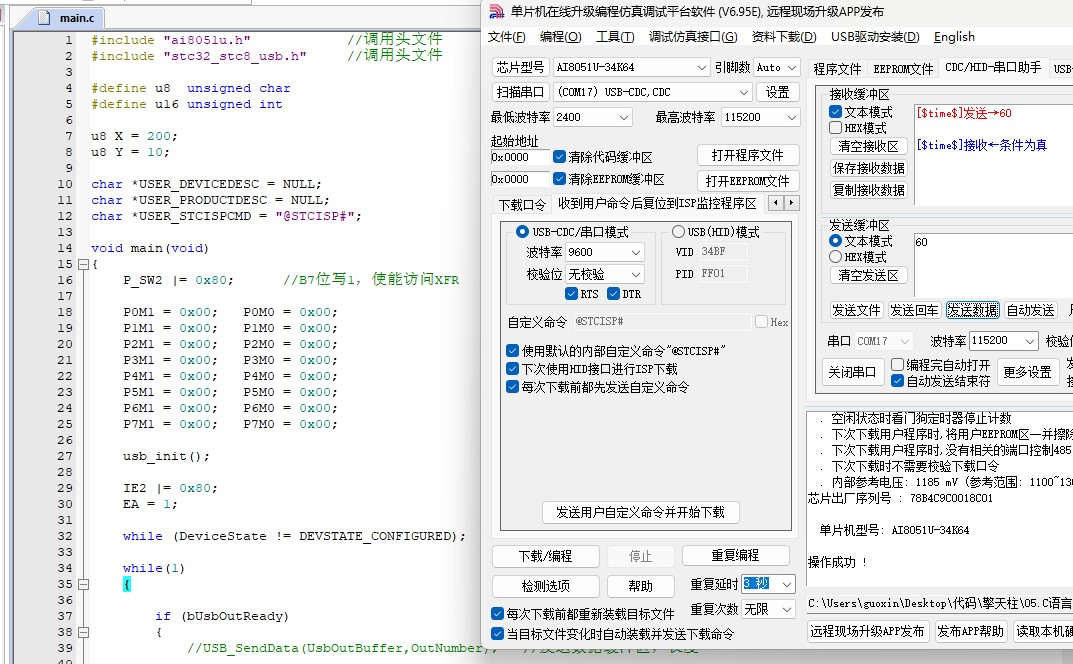
Task: Open the 芯片型号 AI8051U-34K64 dropdown
Action: pyautogui.click(x=701, y=67)
